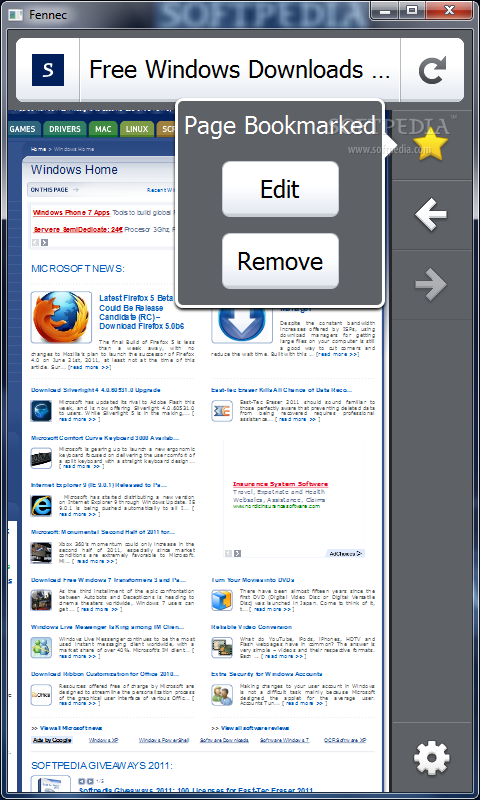The height and width of the screenshot is (800, 480).
Task: Click the Xbox 360 article thumbnail
Action: point(41,553)
